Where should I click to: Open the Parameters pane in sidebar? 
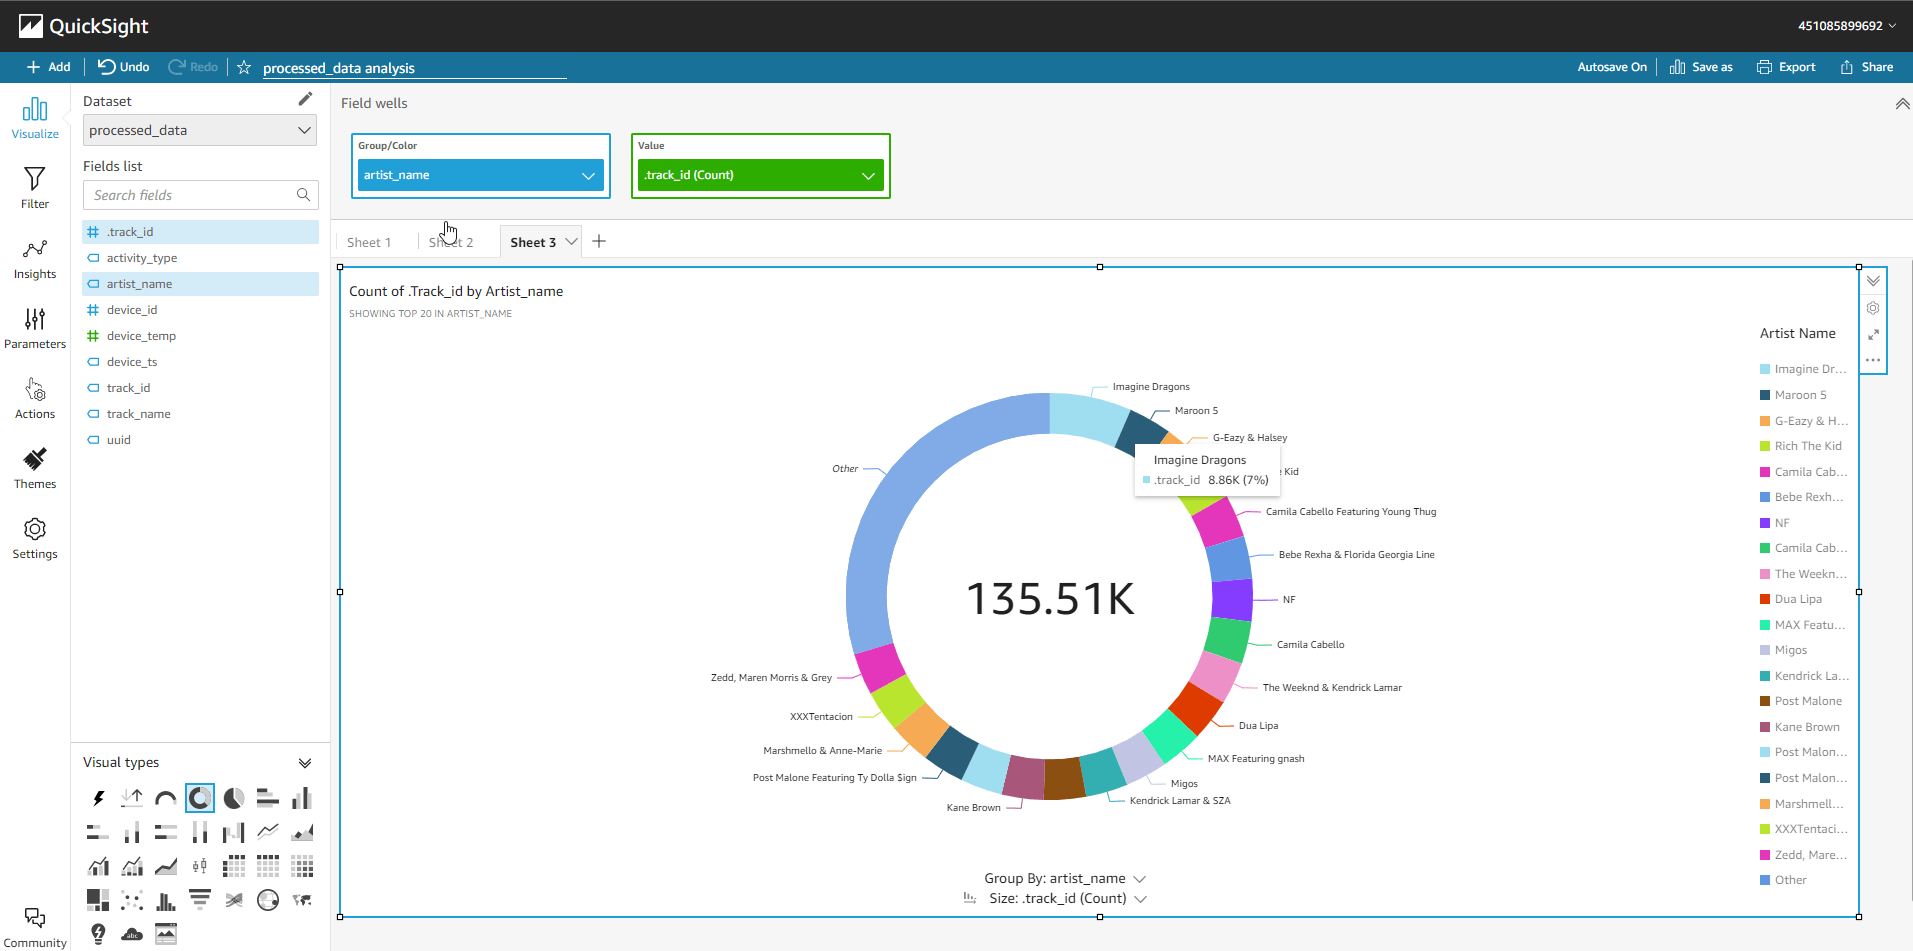pos(35,329)
